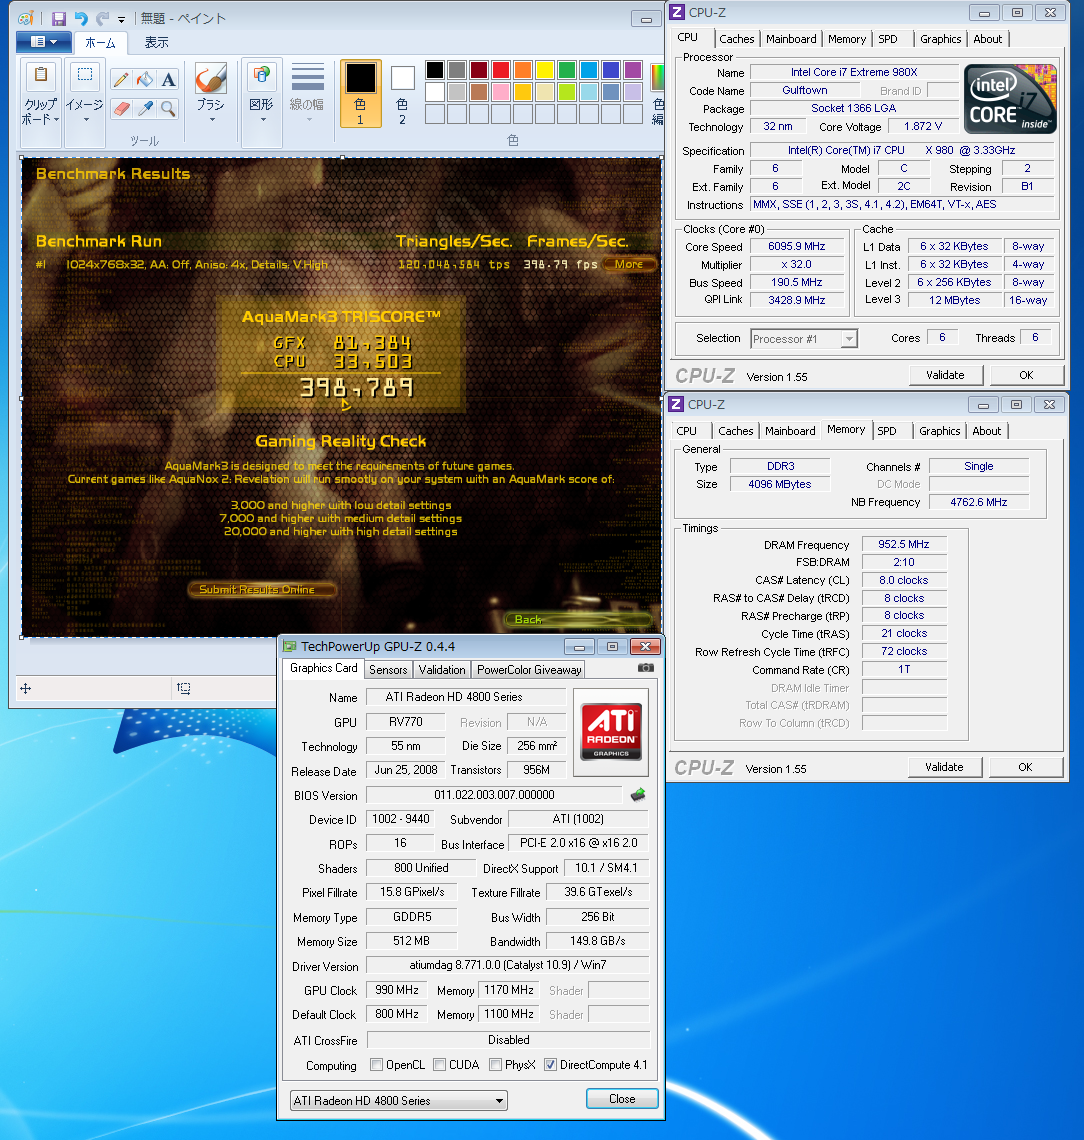Screen dimensions: 1084x1140
Task: Click the More button beside fps result
Action: click(x=629, y=265)
